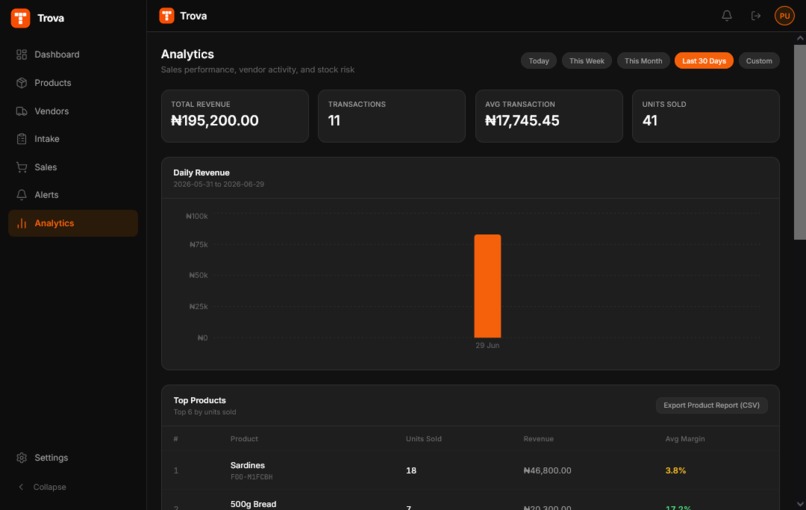Image resolution: width=806 pixels, height=510 pixels.
Task: Open the Intake page
Action: pos(73,139)
